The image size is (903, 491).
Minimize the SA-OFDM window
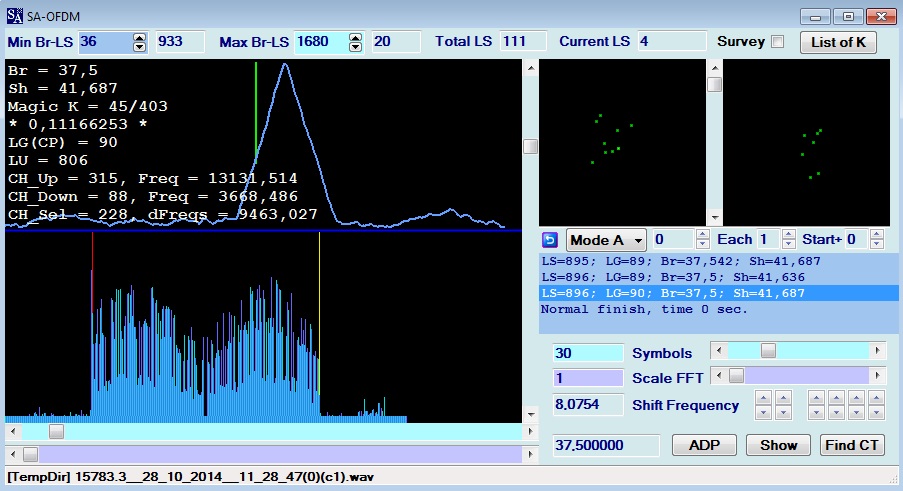pyautogui.click(x=815, y=17)
